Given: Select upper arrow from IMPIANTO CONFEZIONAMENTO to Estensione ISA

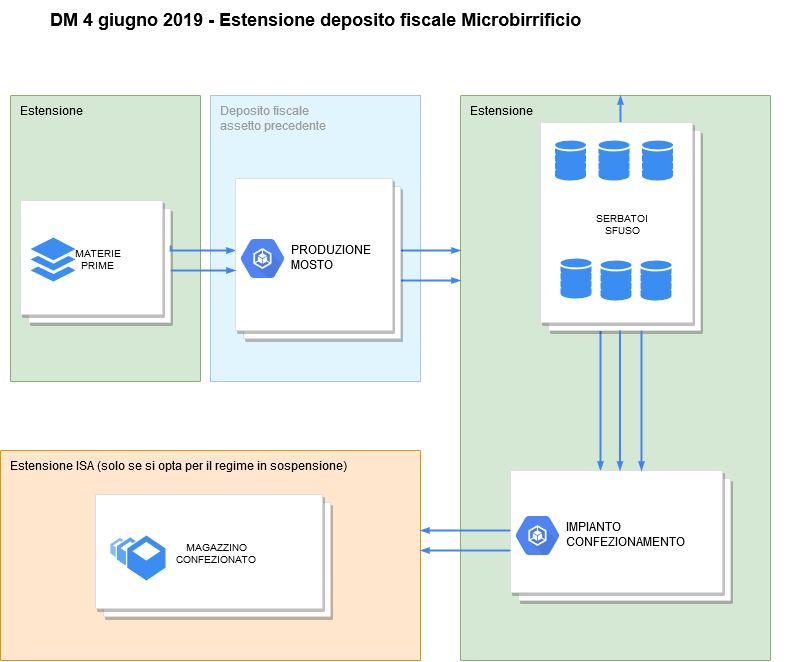Looking at the screenshot, I should point(465,530).
